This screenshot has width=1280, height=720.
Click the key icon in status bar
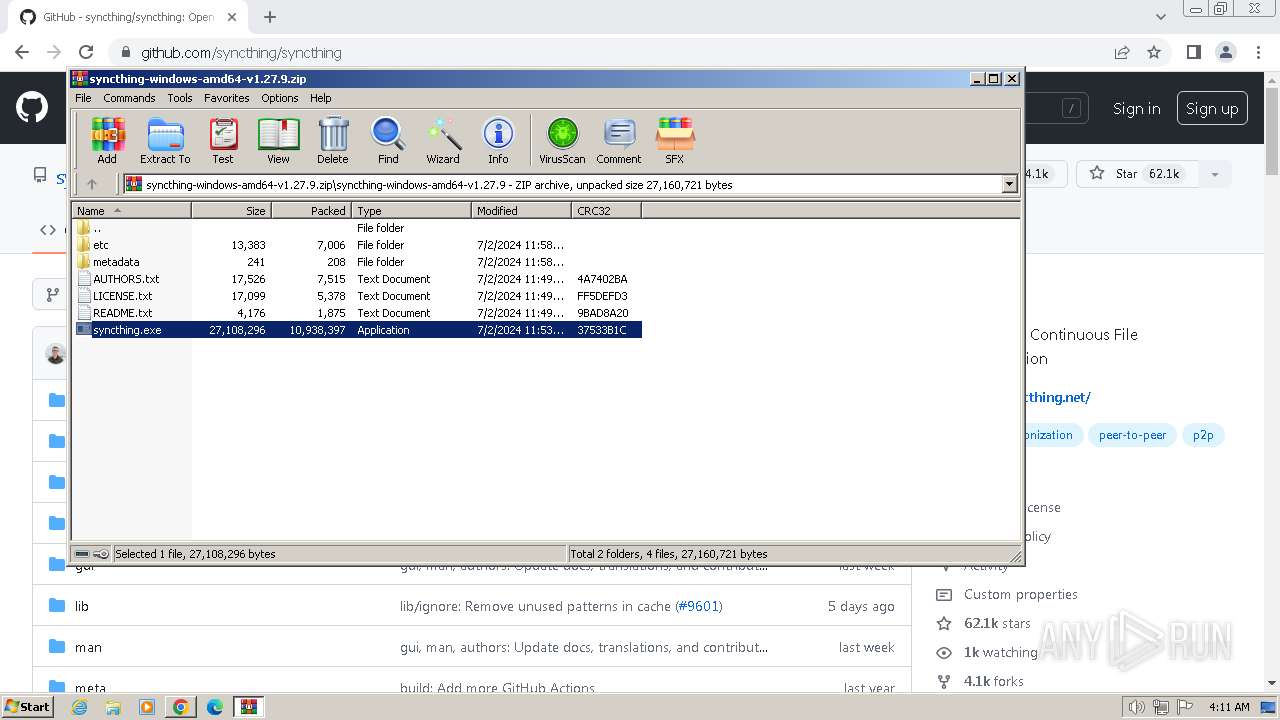pyautogui.click(x=101, y=554)
